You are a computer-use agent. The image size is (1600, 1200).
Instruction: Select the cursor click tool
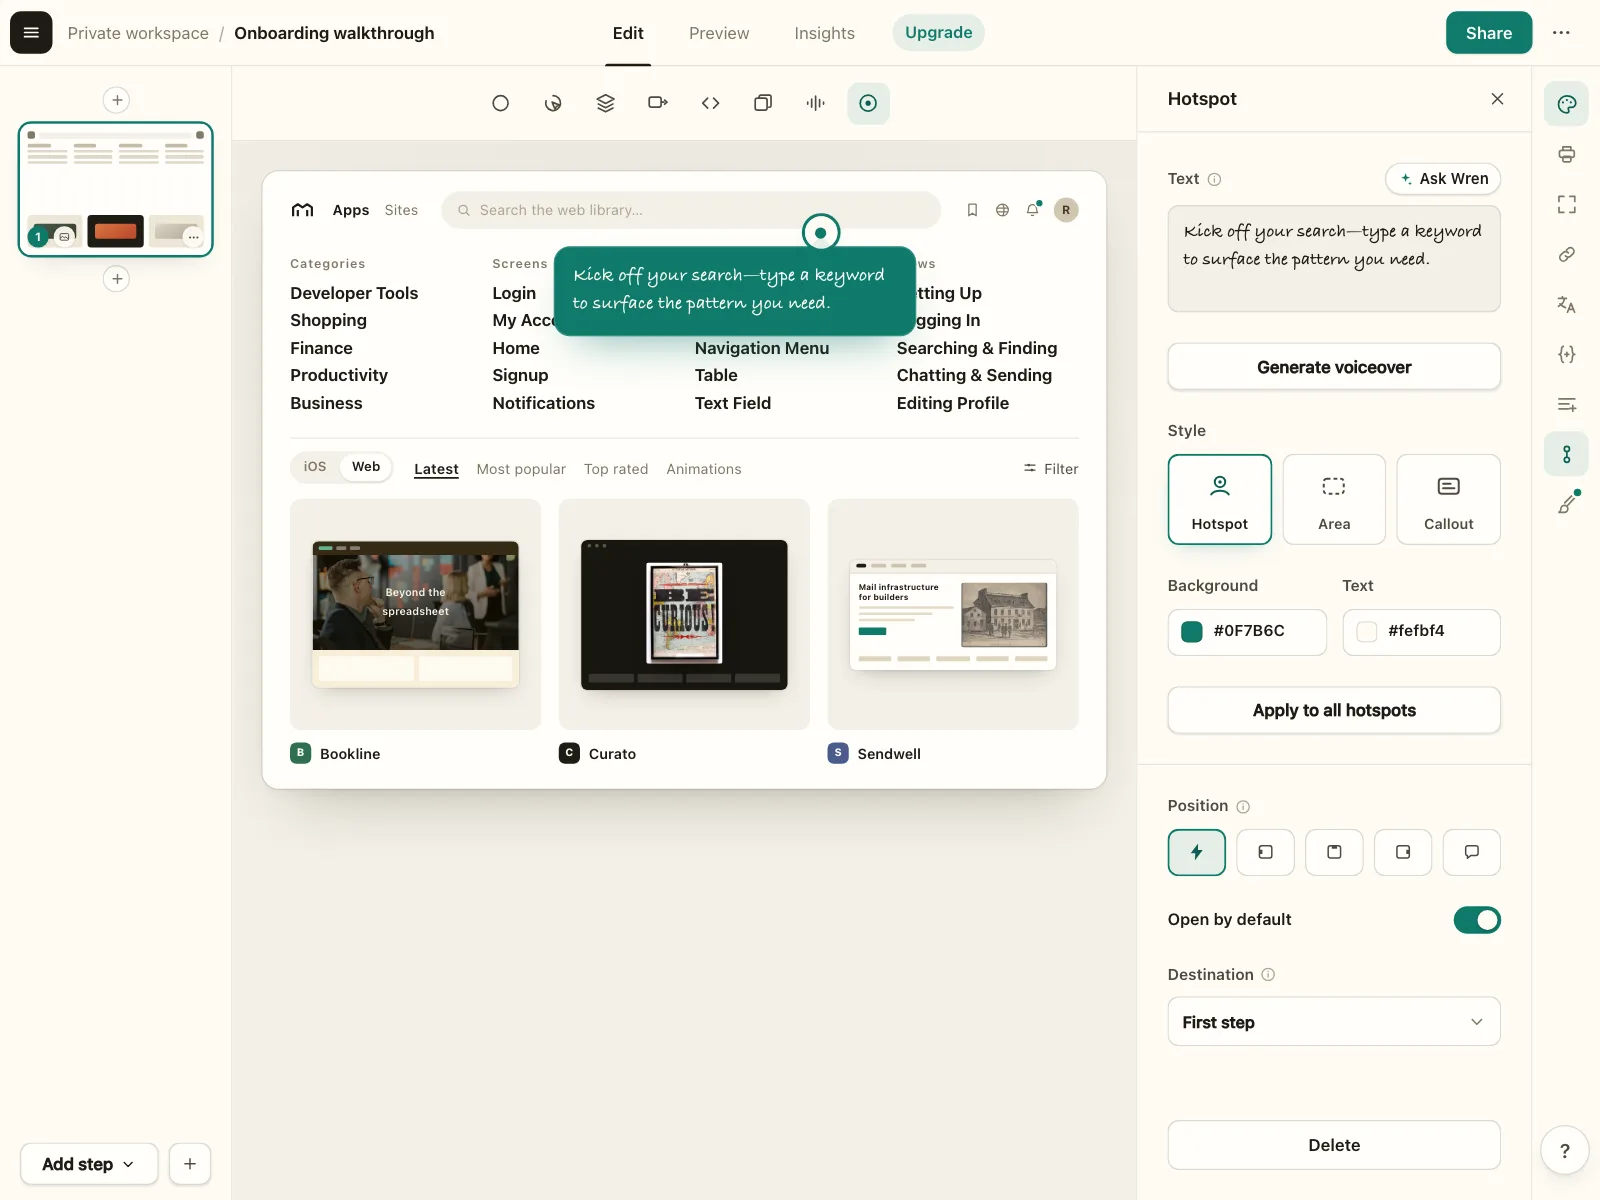553,103
